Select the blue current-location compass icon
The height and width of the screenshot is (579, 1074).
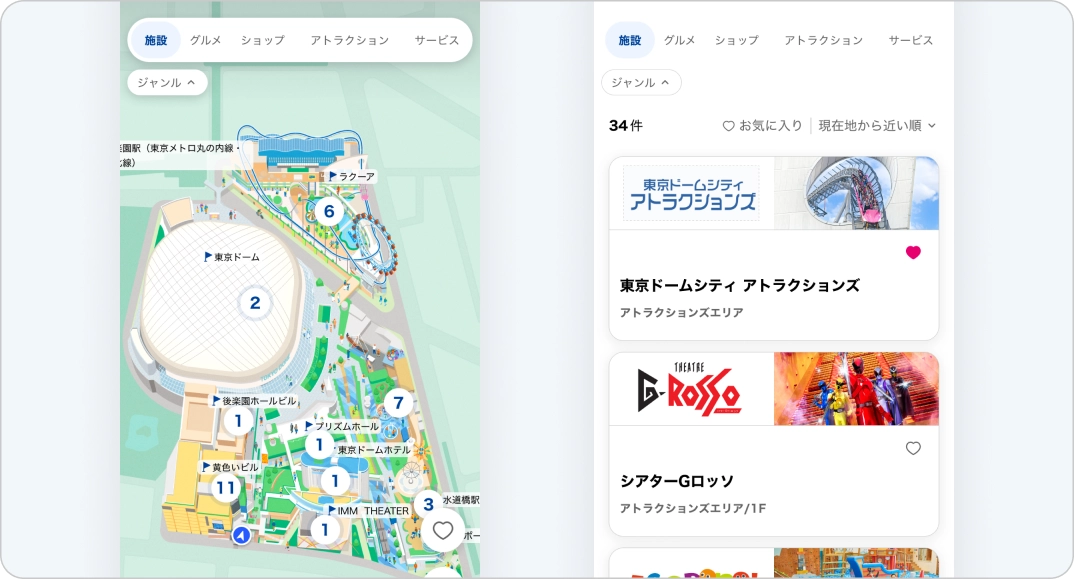click(x=239, y=535)
